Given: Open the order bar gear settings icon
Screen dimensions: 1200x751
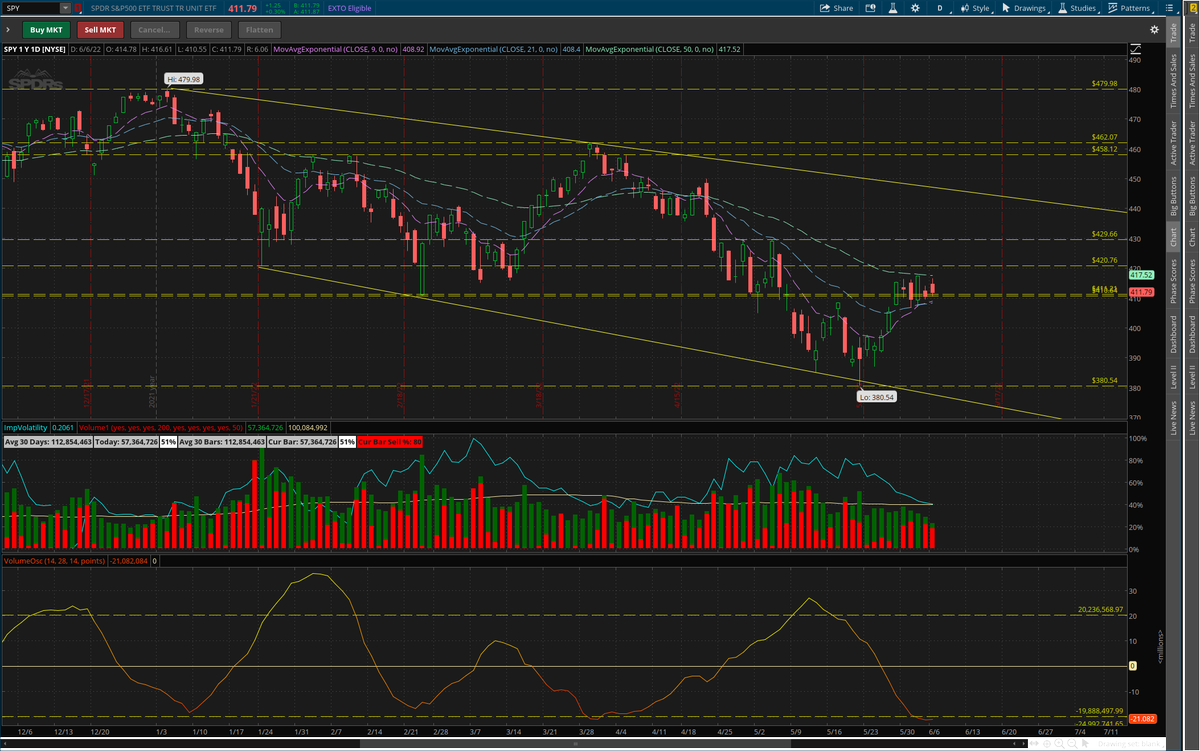Looking at the screenshot, I should (x=1154, y=30).
